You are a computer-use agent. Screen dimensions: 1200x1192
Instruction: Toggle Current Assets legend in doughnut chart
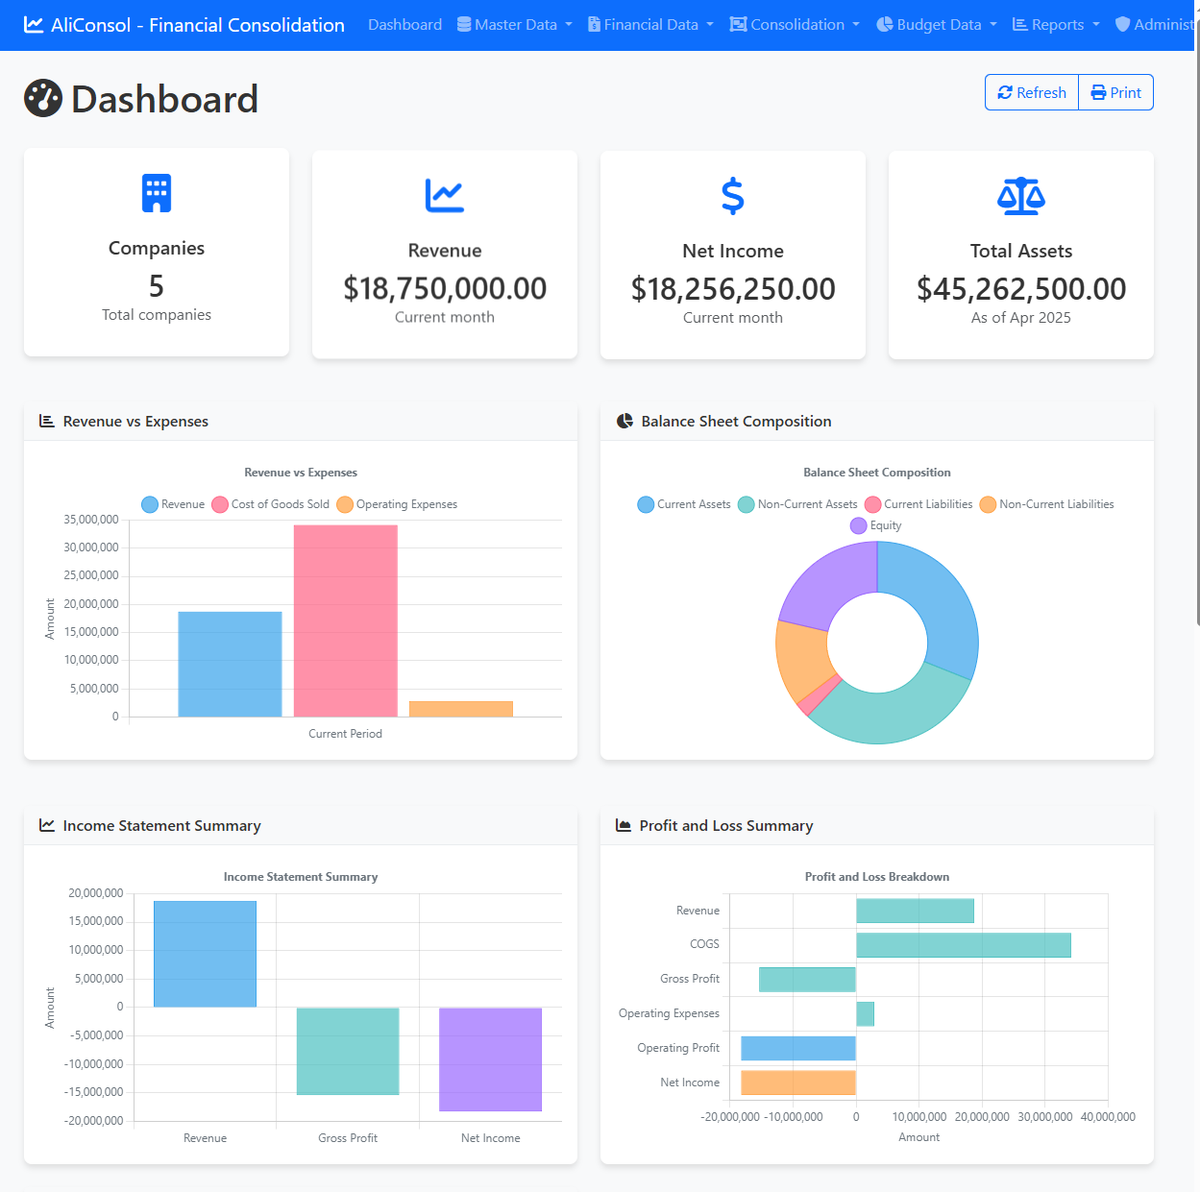tap(684, 504)
